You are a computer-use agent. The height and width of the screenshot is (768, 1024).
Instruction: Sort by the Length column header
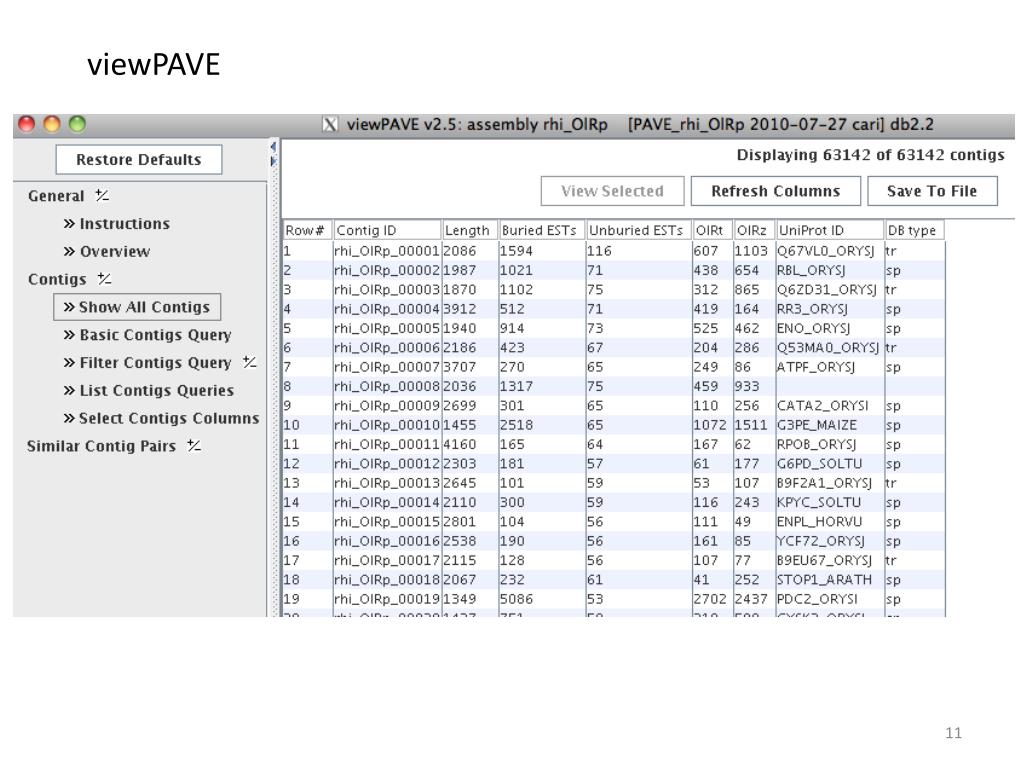click(x=470, y=231)
